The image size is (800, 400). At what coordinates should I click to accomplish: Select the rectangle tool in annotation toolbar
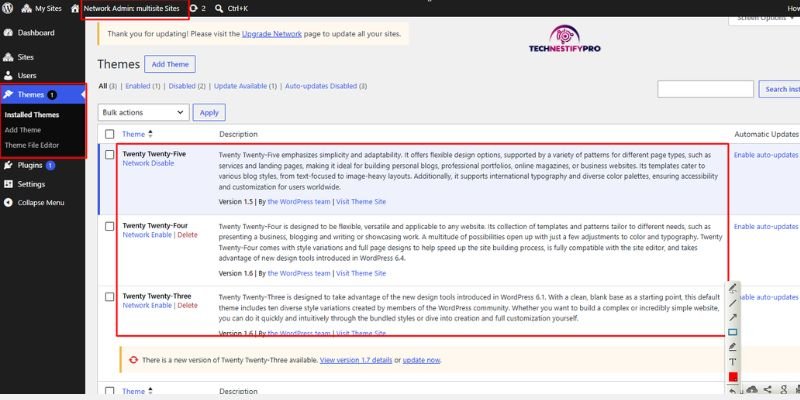point(733,332)
